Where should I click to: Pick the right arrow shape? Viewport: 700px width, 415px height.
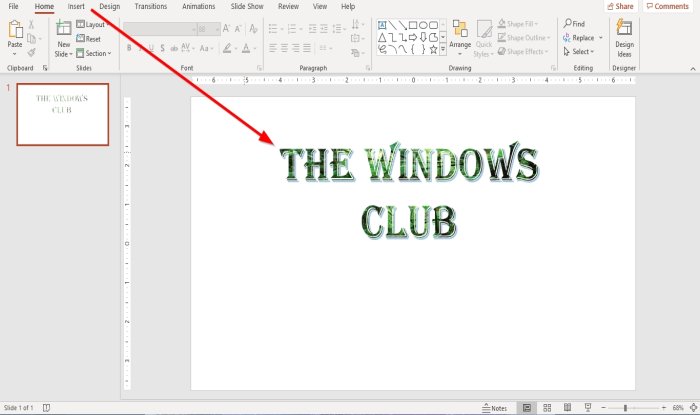[x=413, y=37]
